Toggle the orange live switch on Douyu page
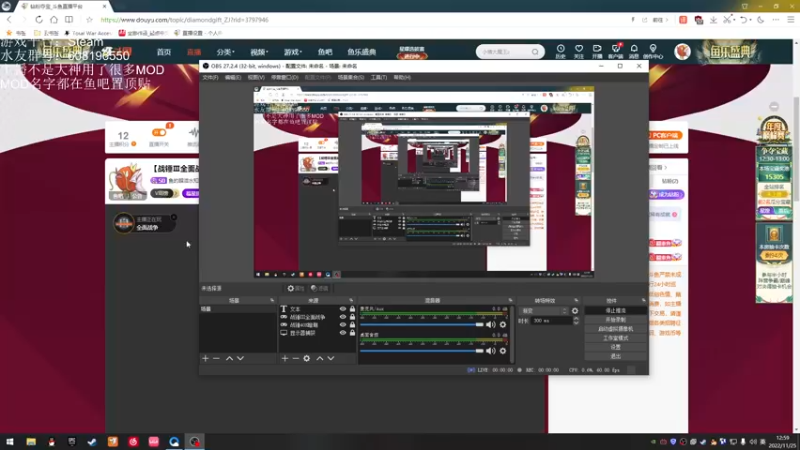 click(x=159, y=133)
